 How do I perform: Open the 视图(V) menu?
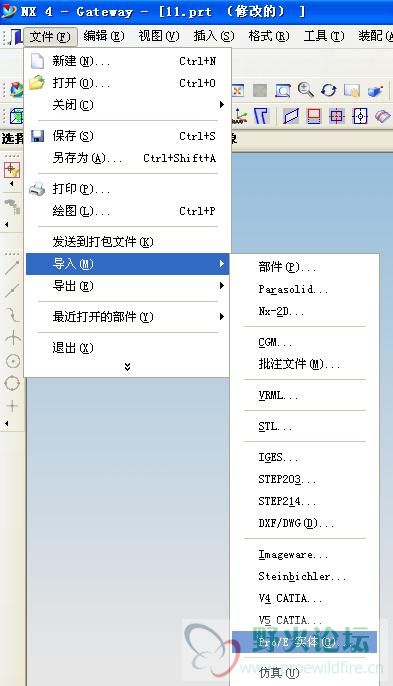coord(159,36)
